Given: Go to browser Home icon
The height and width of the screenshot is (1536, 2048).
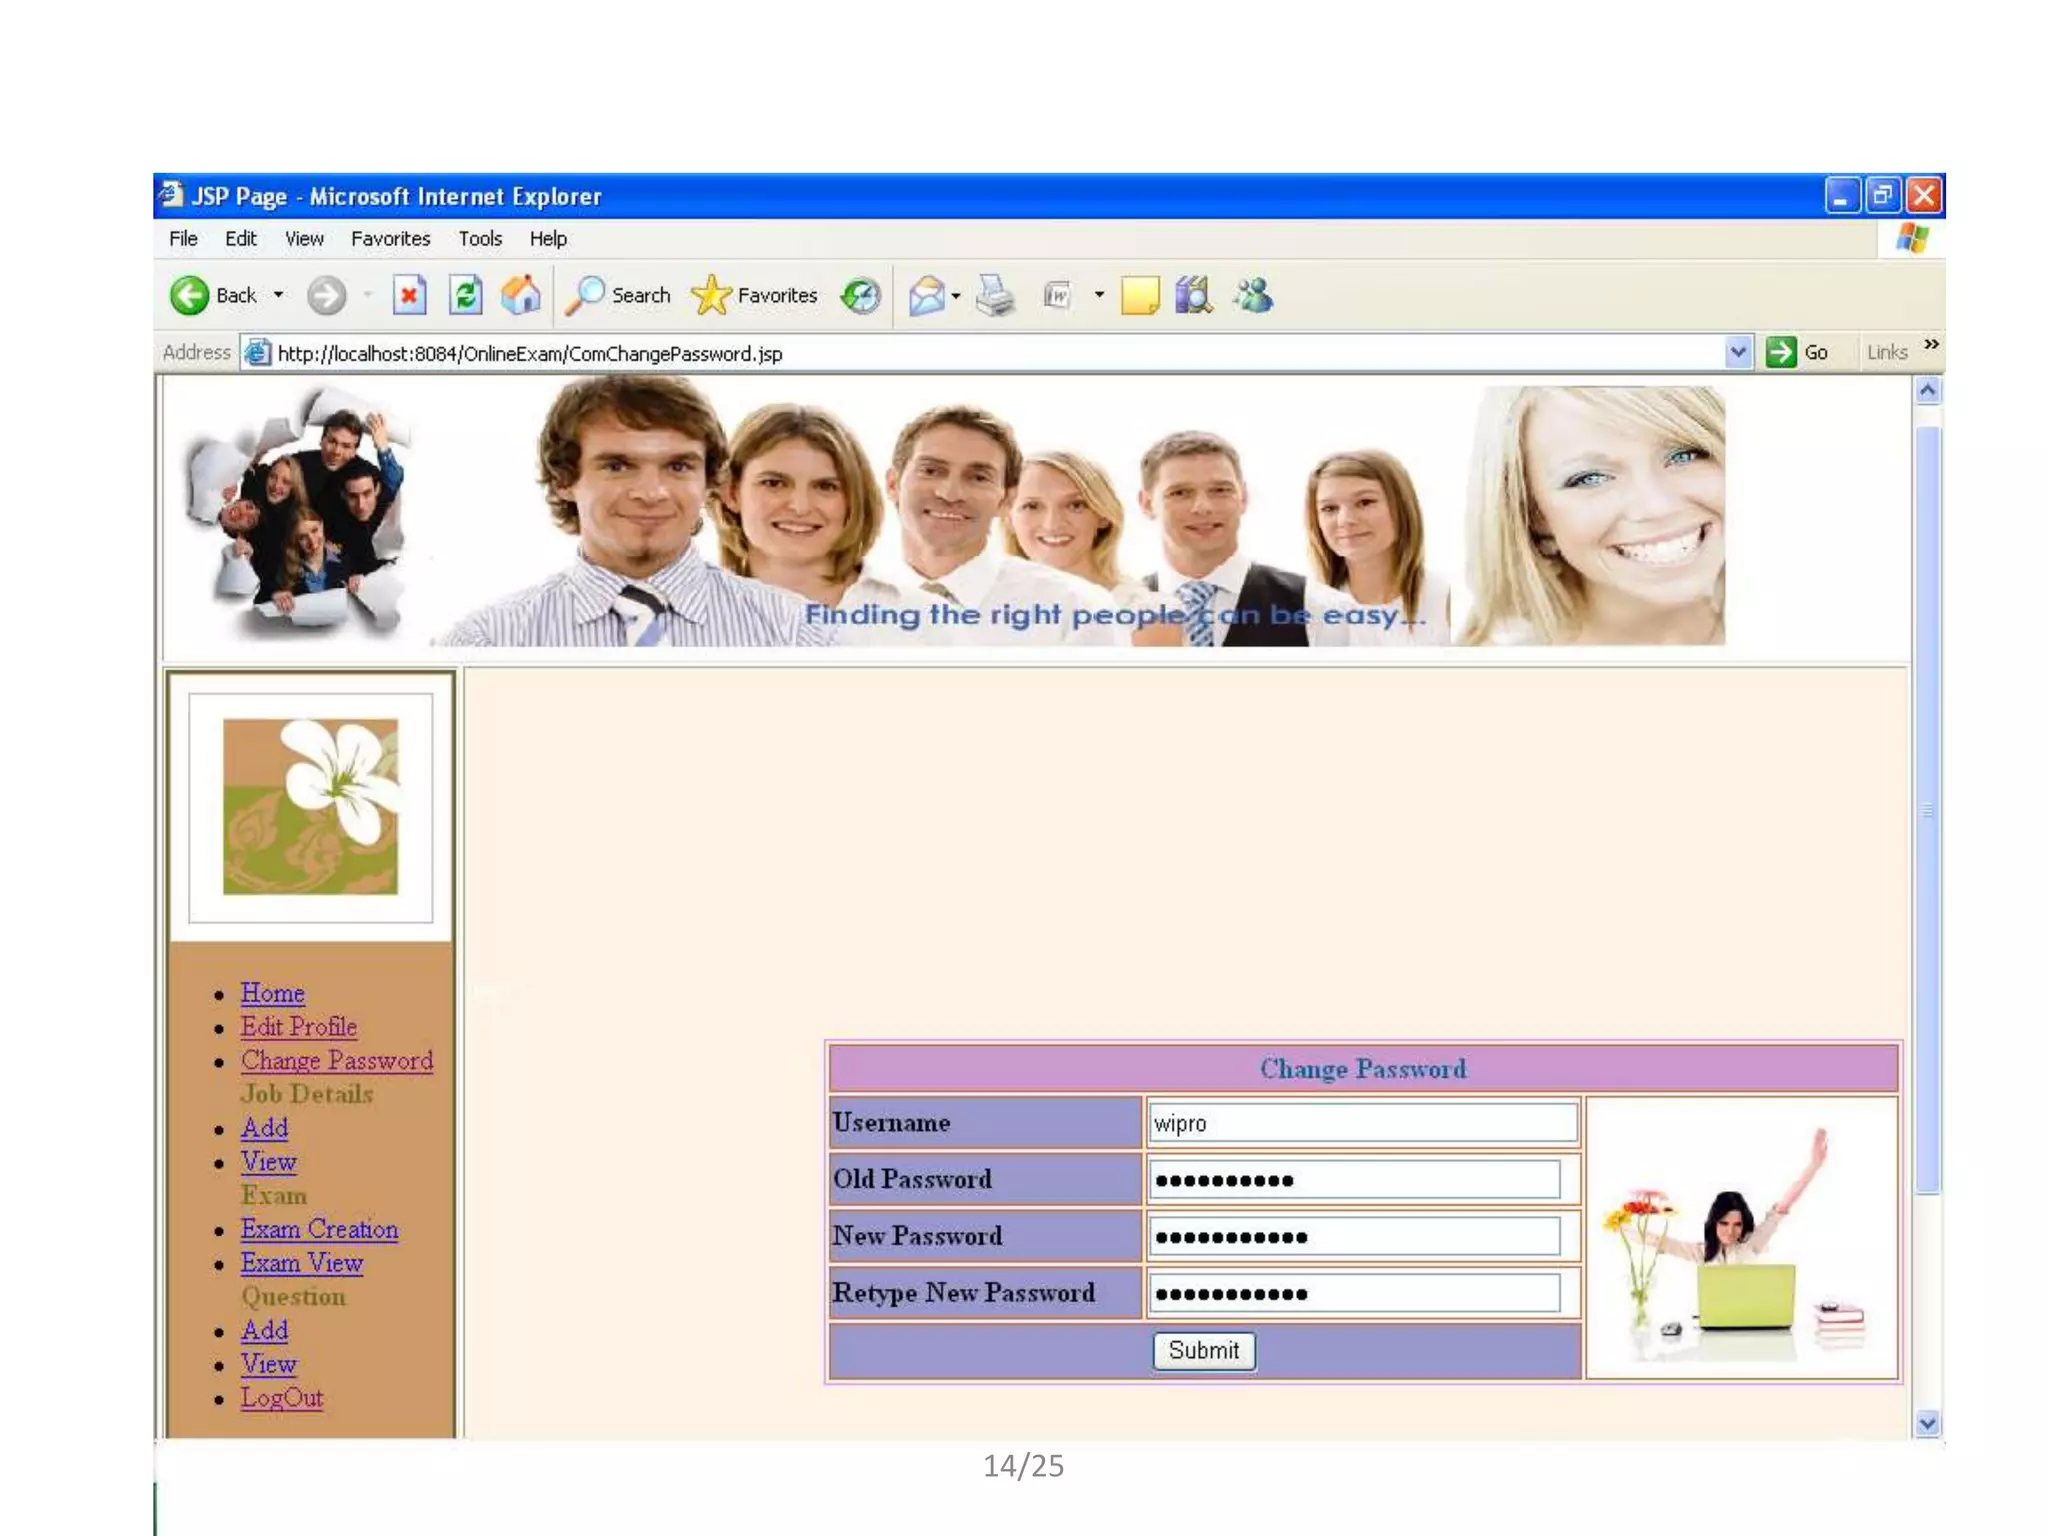Looking at the screenshot, I should (520, 296).
